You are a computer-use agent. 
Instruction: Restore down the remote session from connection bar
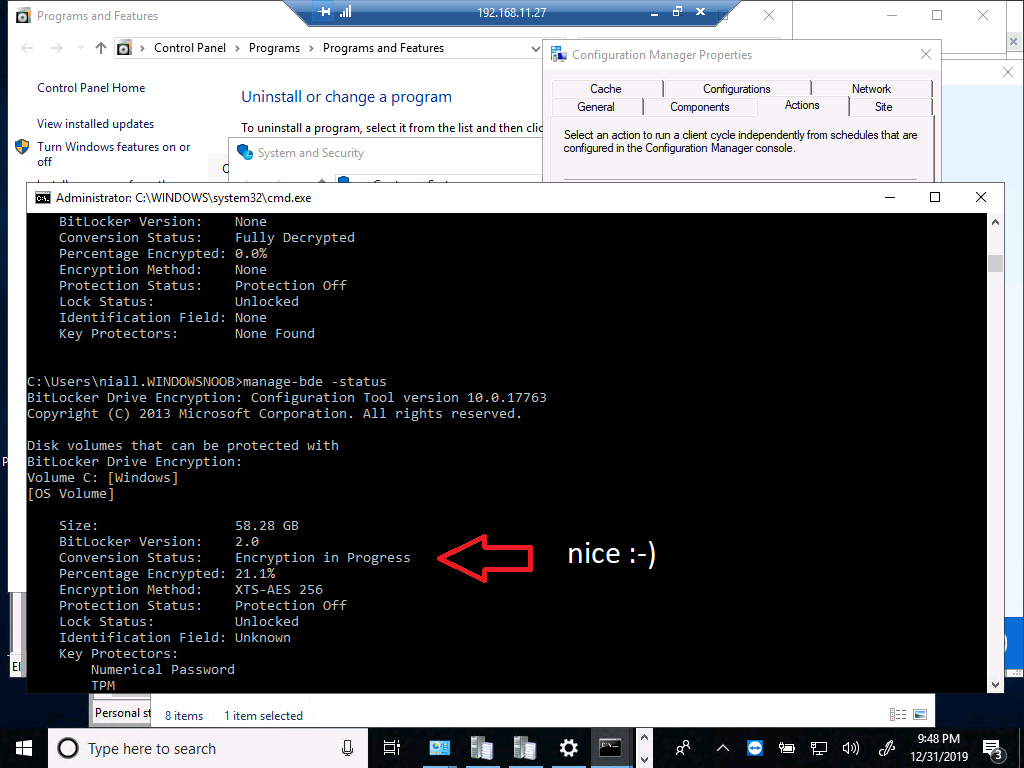(677, 12)
